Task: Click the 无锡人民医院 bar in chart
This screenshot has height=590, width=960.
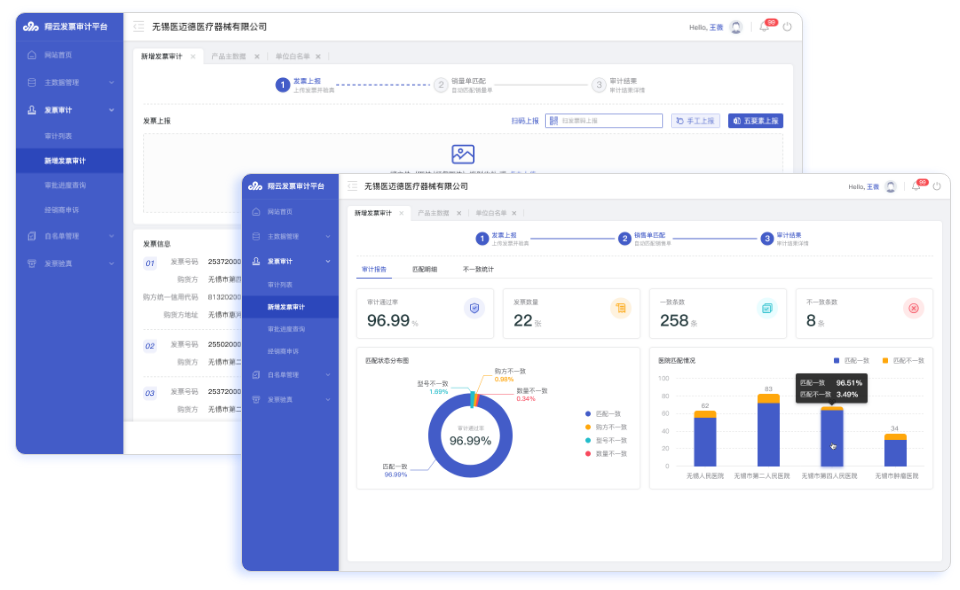Action: coord(705,439)
